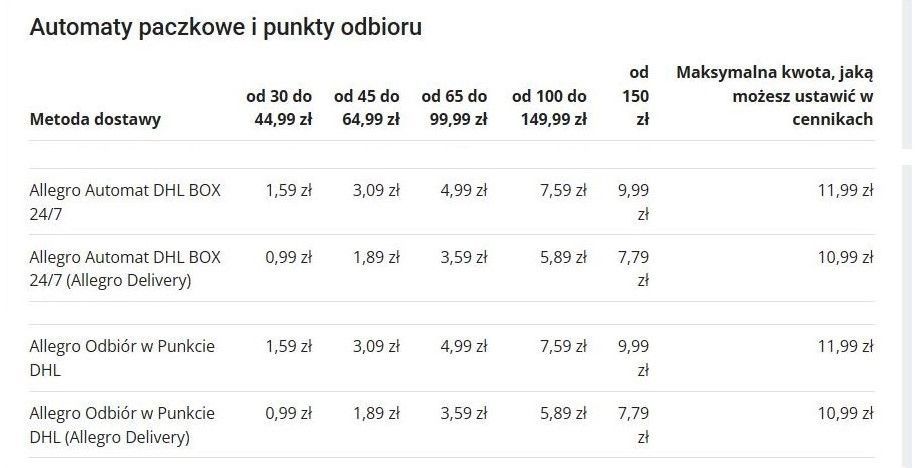Click the 'od 150 zł' column header
Viewport: 921px width, 468px height.
click(636, 96)
